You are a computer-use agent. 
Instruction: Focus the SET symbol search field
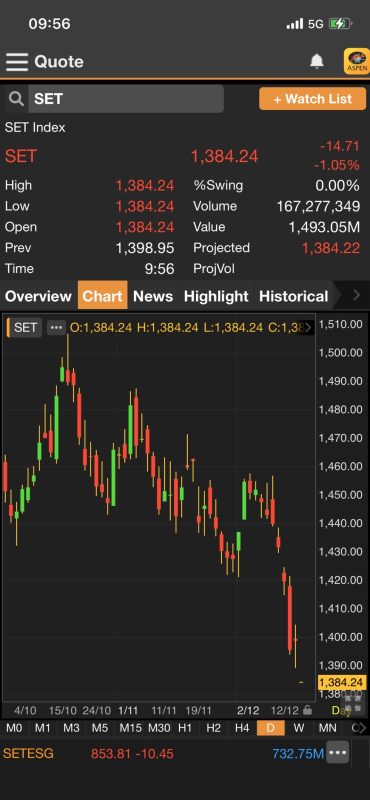126,99
